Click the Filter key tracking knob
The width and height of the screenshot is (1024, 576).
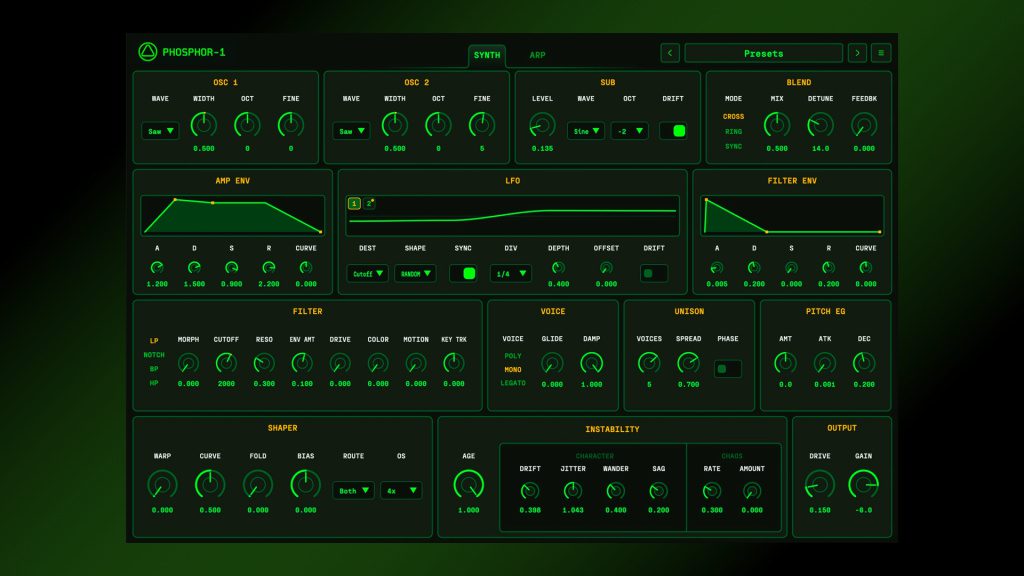click(454, 363)
